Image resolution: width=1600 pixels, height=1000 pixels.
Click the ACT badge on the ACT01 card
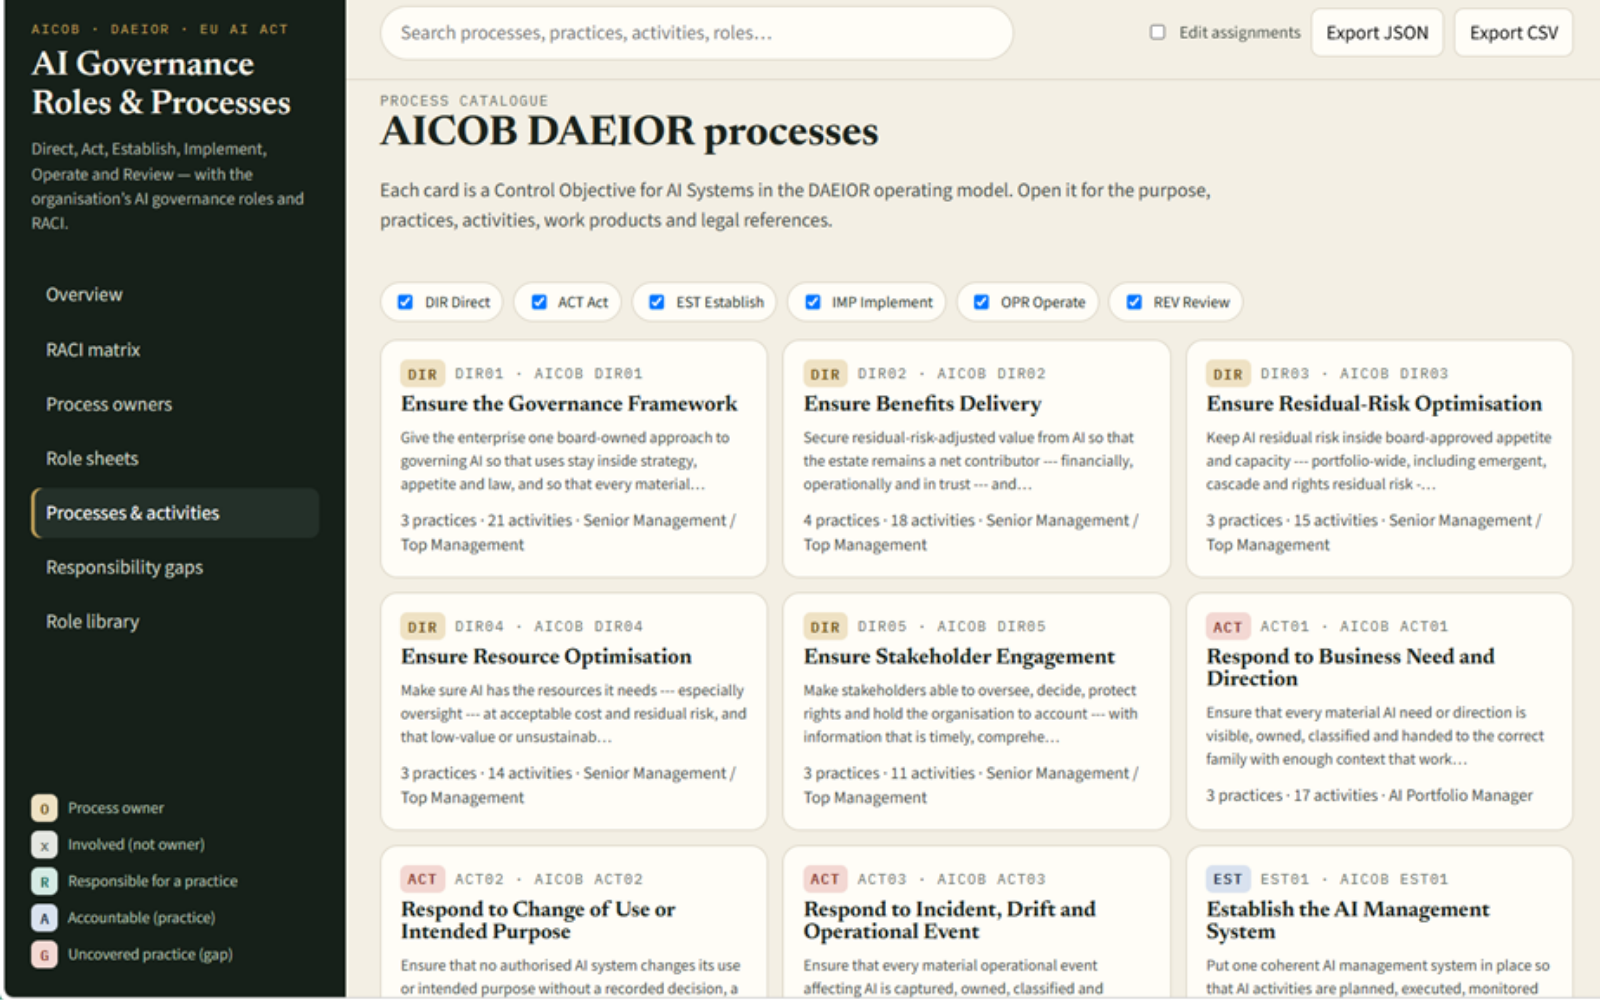click(x=1228, y=627)
